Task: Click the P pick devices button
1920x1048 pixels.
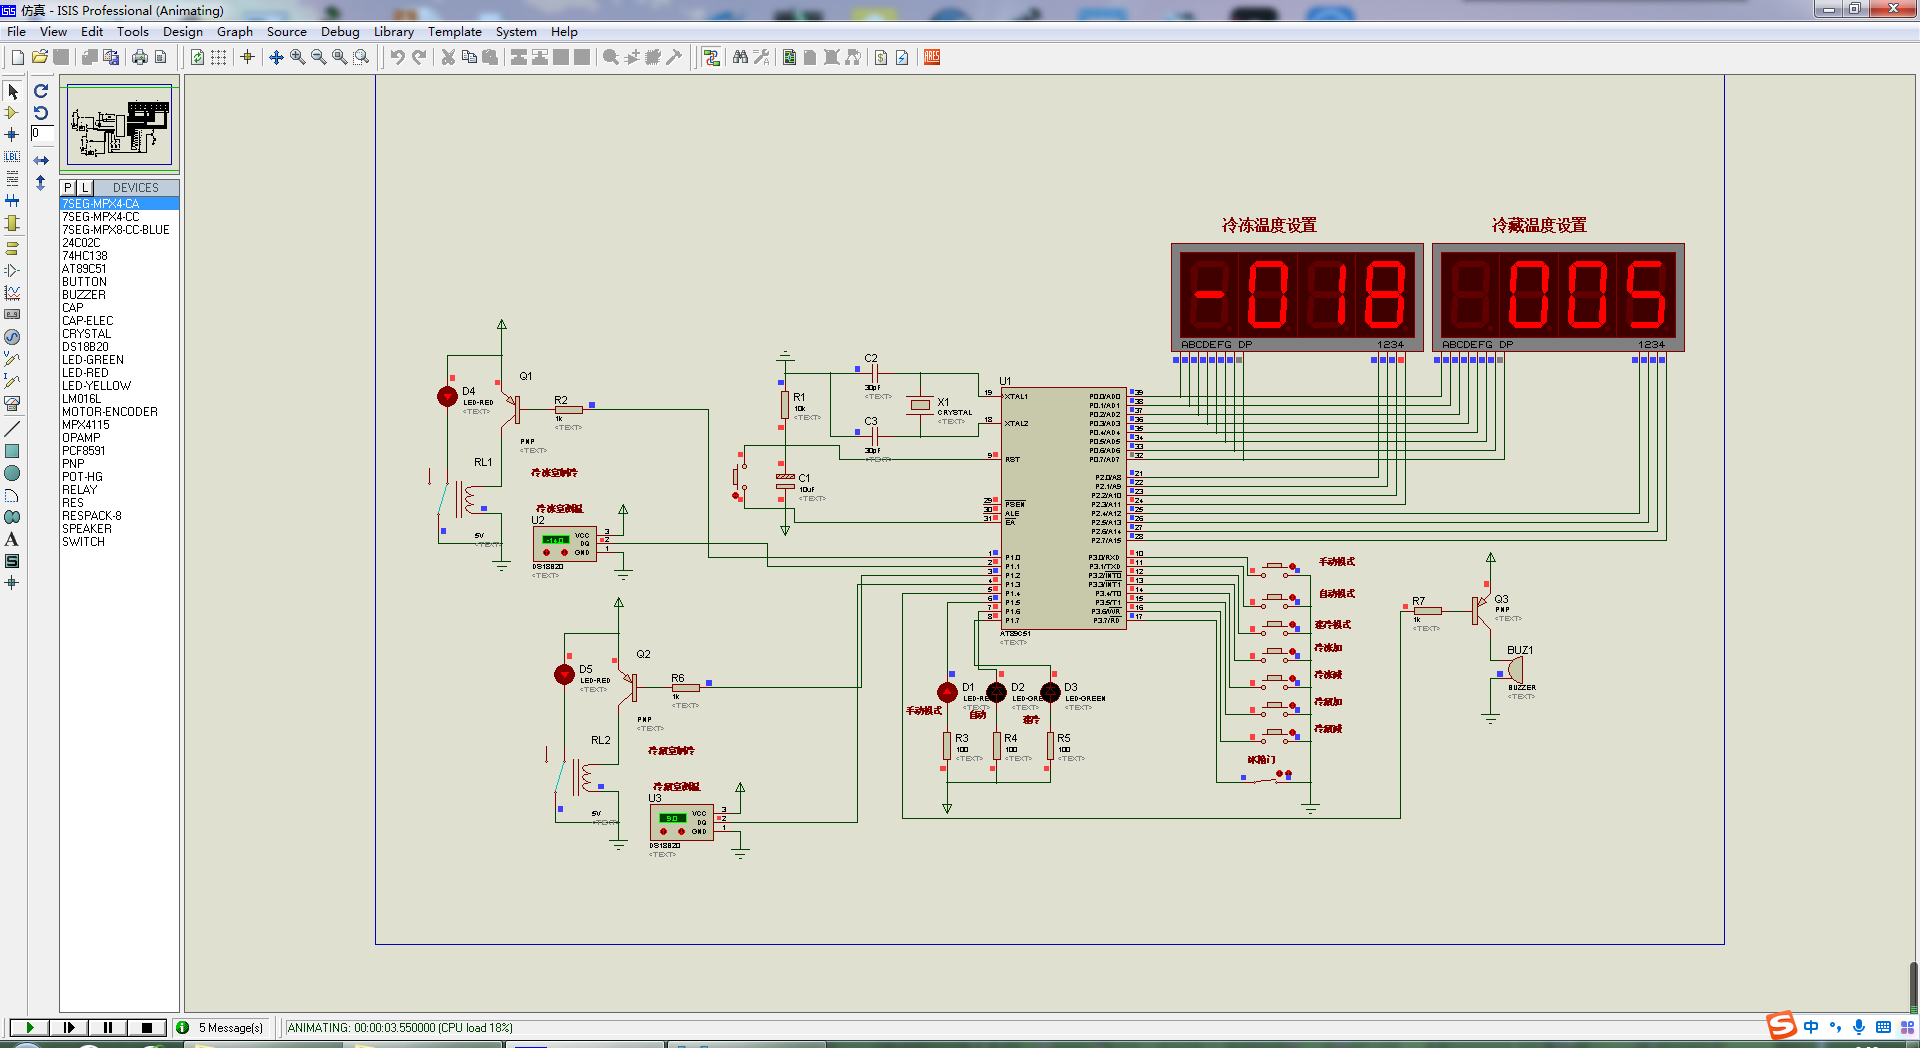Action: (x=68, y=187)
